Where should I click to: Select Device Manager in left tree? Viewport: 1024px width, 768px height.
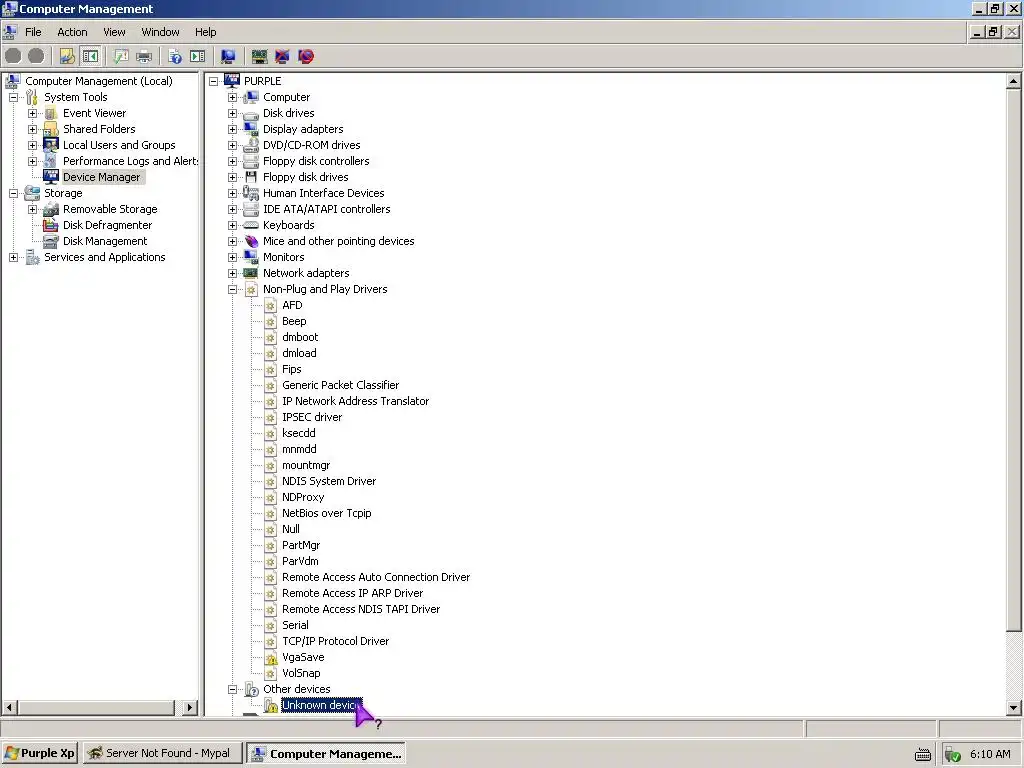click(x=101, y=177)
